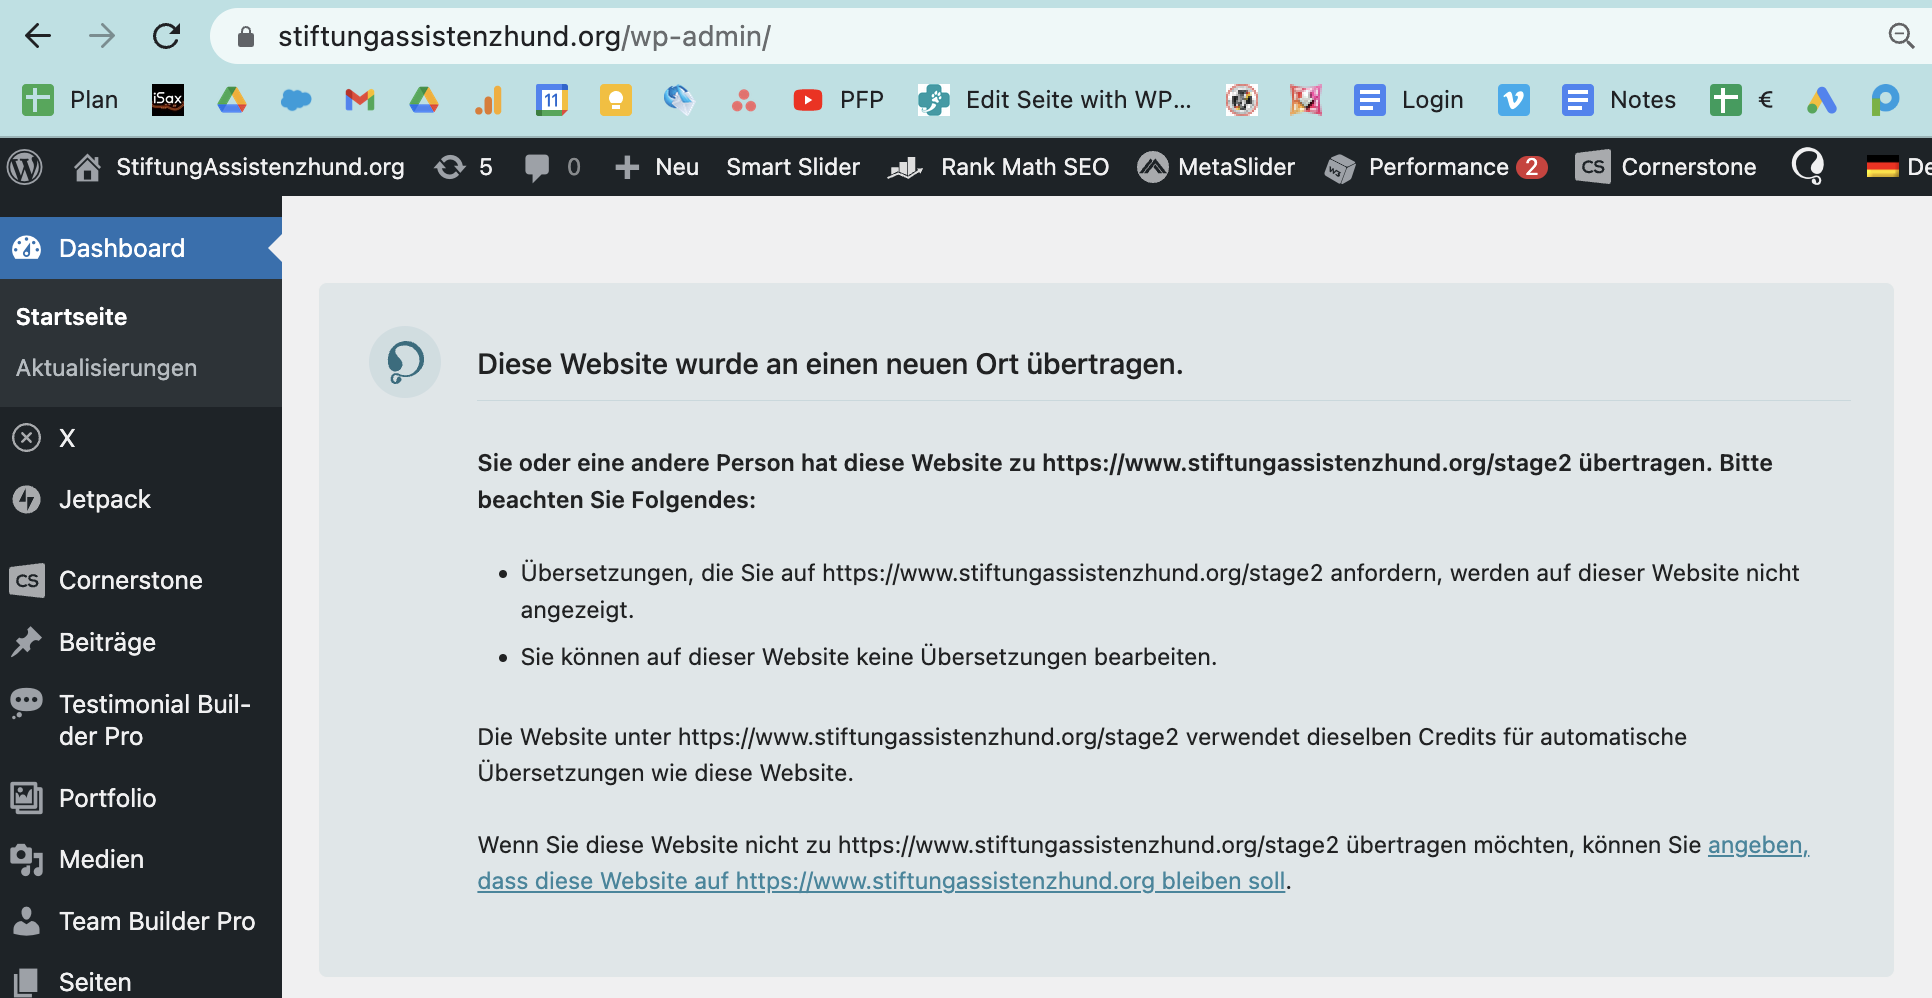1932x998 pixels.
Task: Open the comments bubble showing 0
Action: point(552,167)
